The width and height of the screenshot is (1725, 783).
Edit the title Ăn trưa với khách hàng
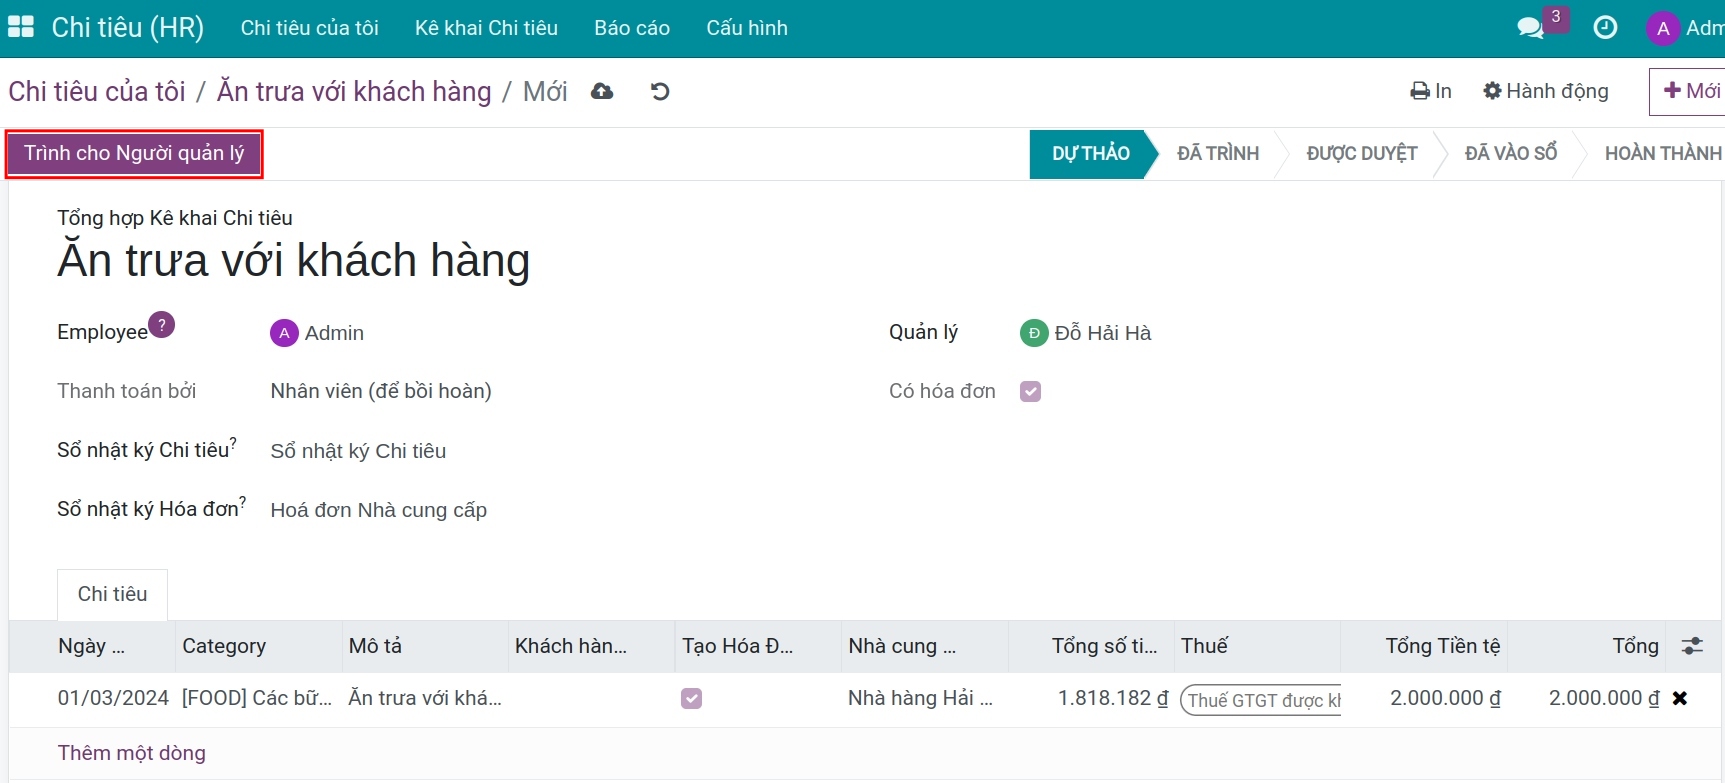[x=294, y=260]
